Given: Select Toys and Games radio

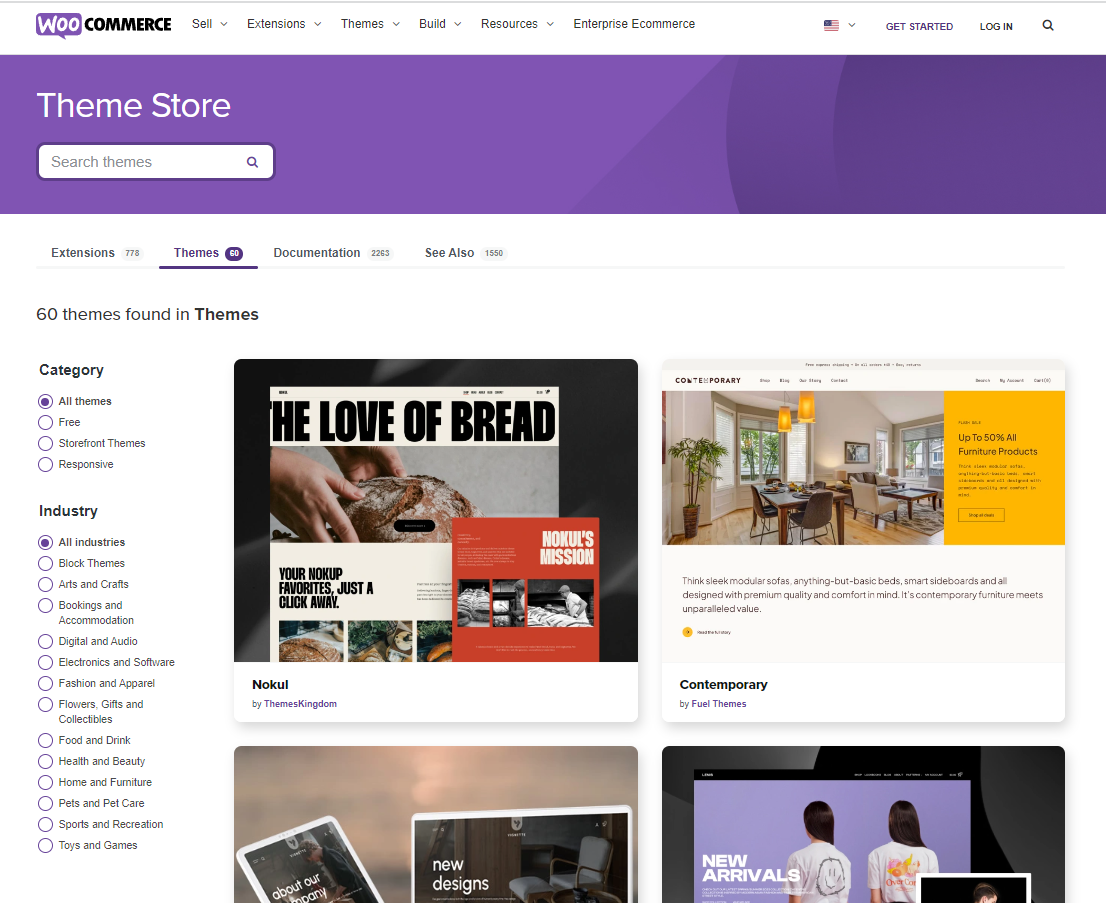Looking at the screenshot, I should (x=45, y=846).
